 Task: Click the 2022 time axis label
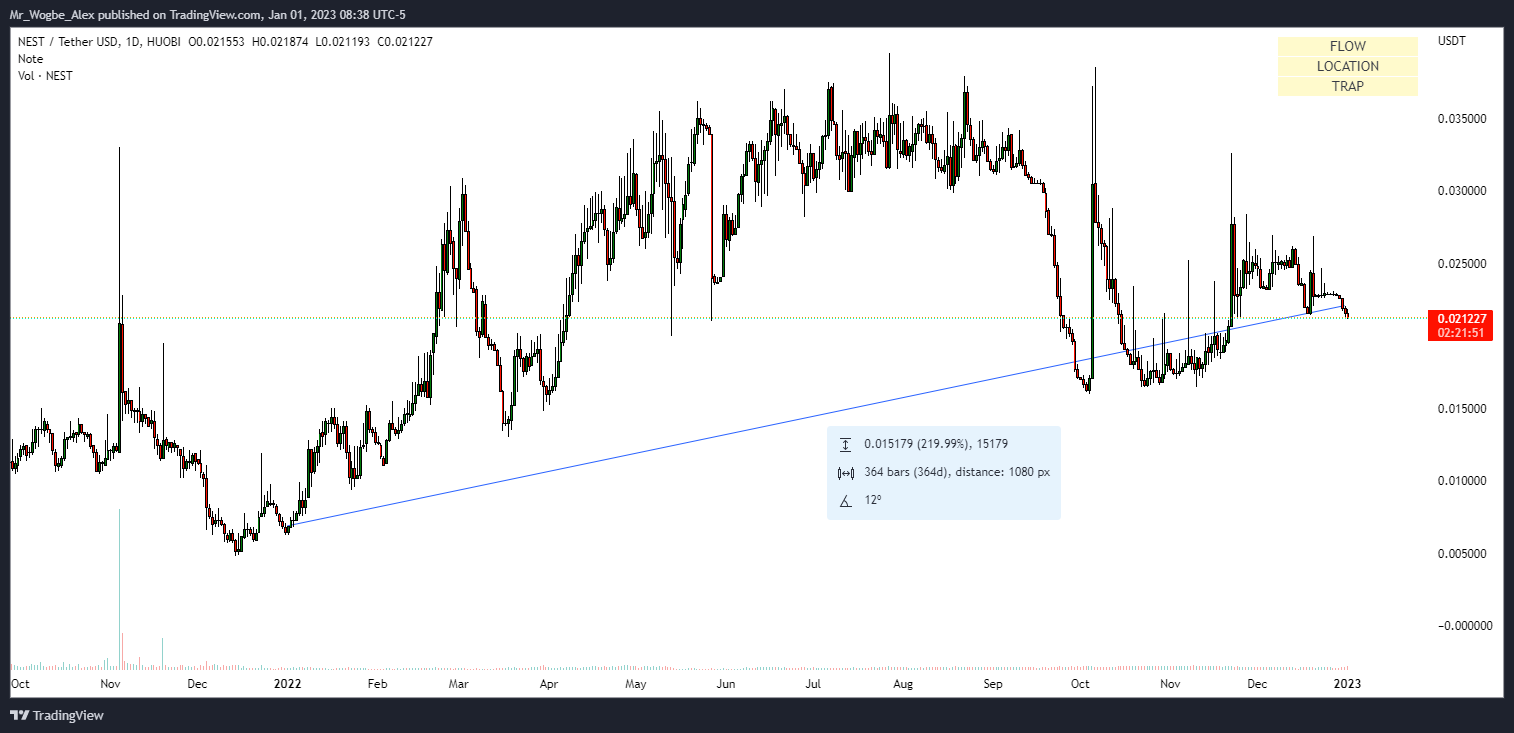[x=287, y=685]
